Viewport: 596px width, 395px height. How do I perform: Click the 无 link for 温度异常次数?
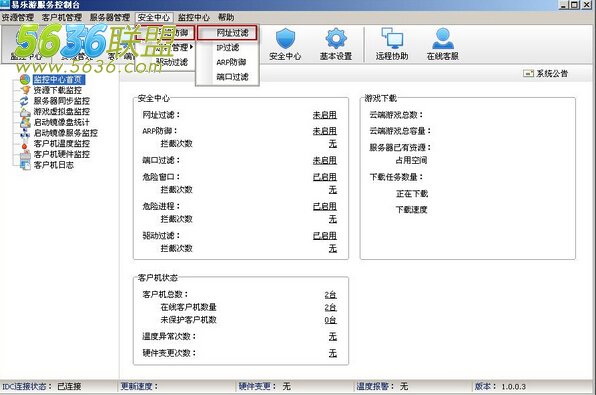pos(333,336)
